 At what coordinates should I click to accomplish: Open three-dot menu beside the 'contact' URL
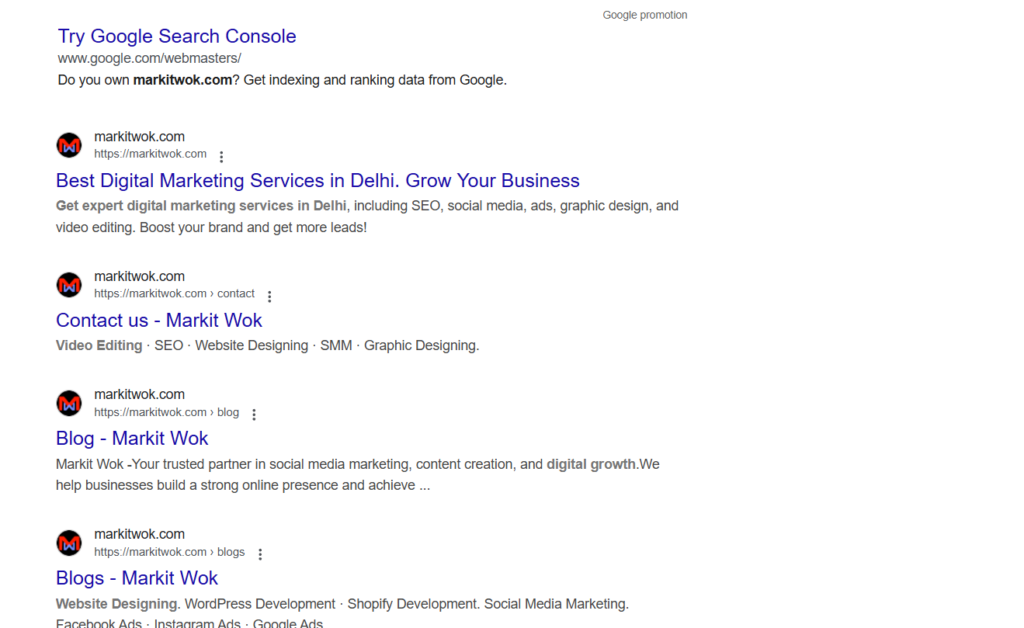[x=269, y=296]
